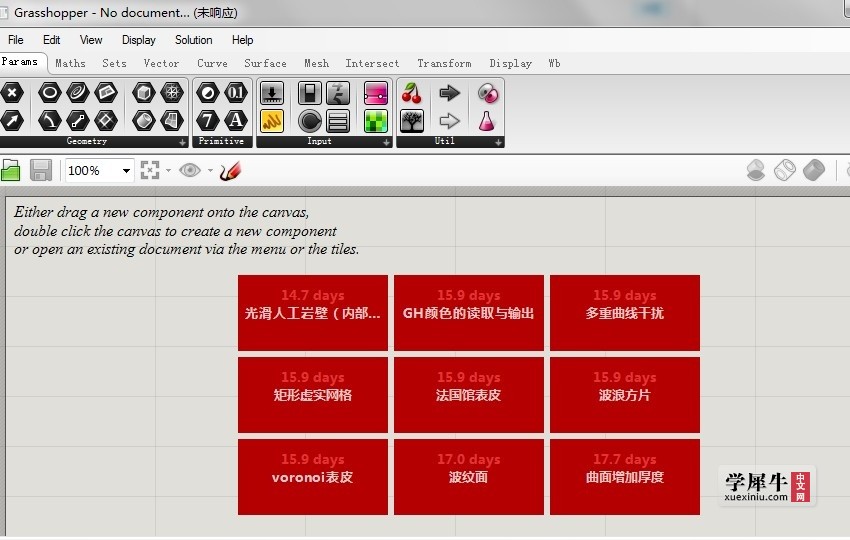
Task: Pick the Line parameter icon
Action: point(78,120)
